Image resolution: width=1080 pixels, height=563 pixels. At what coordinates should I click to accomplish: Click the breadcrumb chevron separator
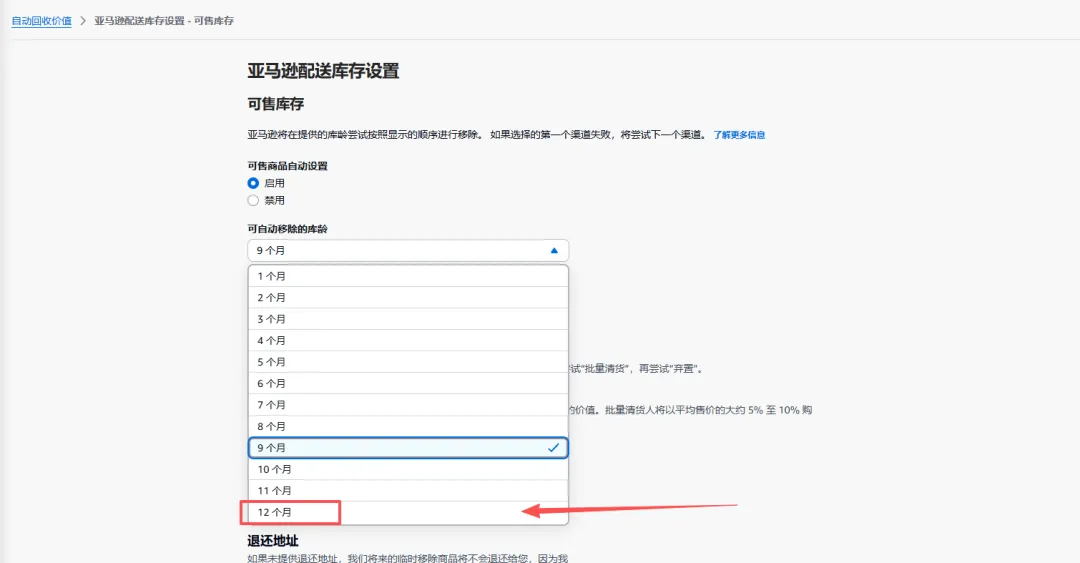click(83, 21)
